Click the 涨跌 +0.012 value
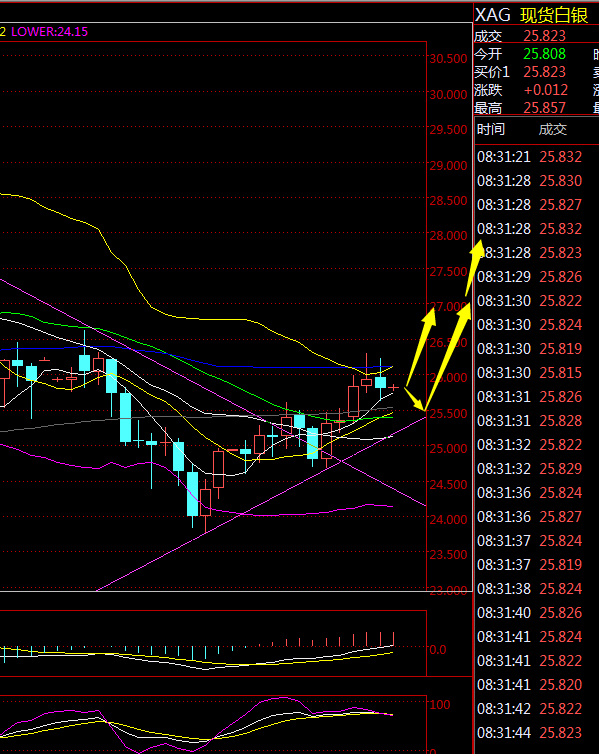Viewport: 599px width, 754px height. pos(546,90)
